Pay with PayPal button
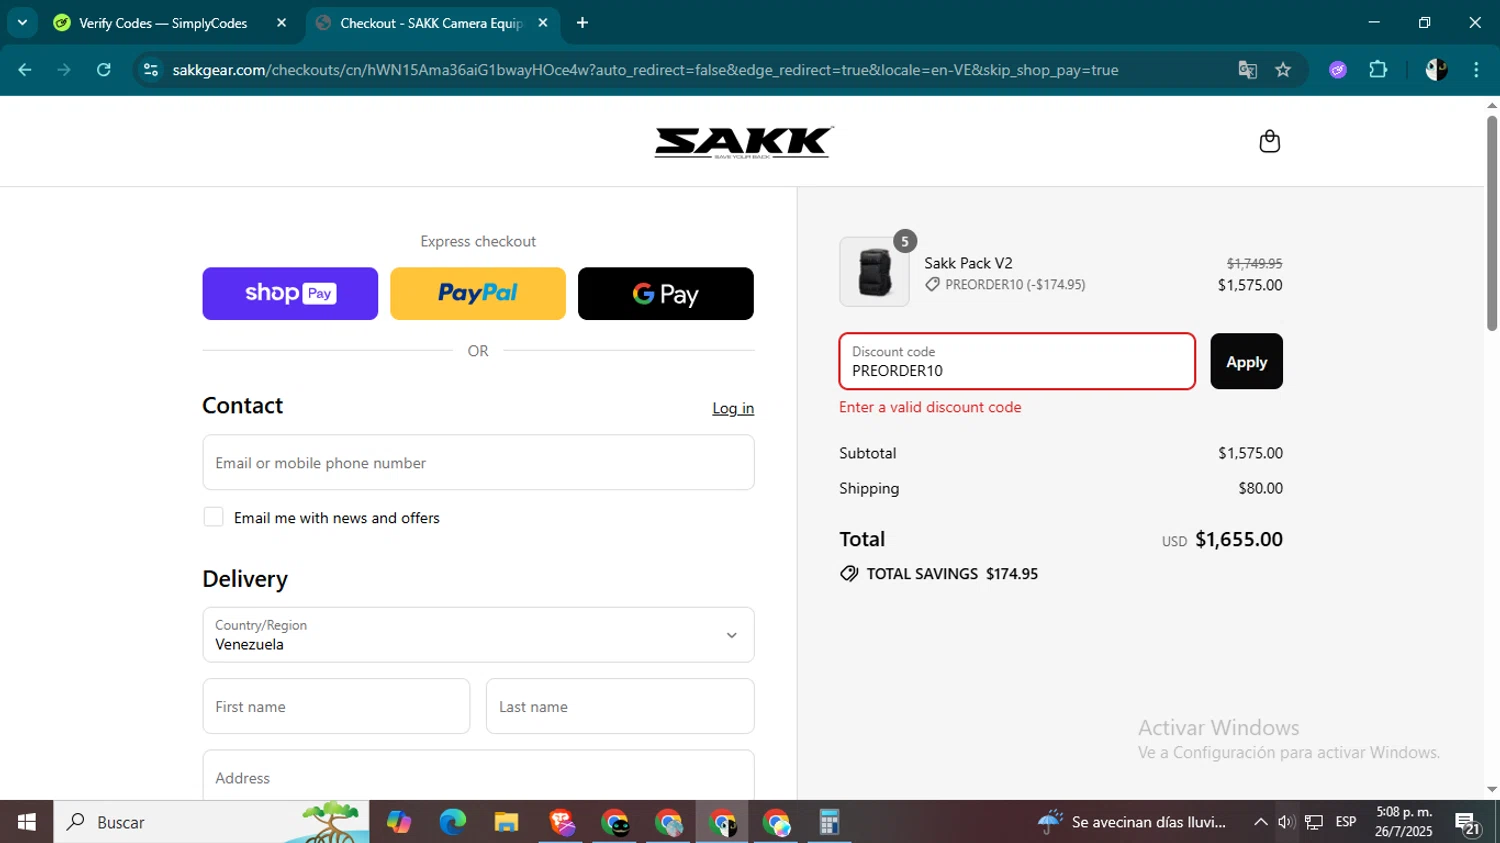This screenshot has width=1500, height=843. click(478, 293)
